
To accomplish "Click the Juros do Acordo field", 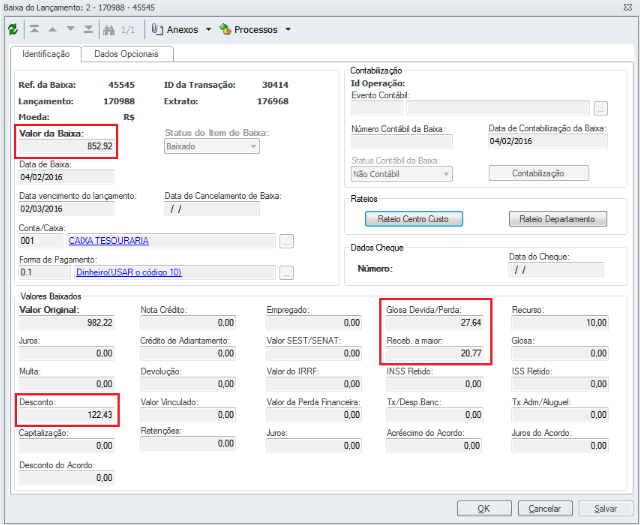I will [x=560, y=446].
